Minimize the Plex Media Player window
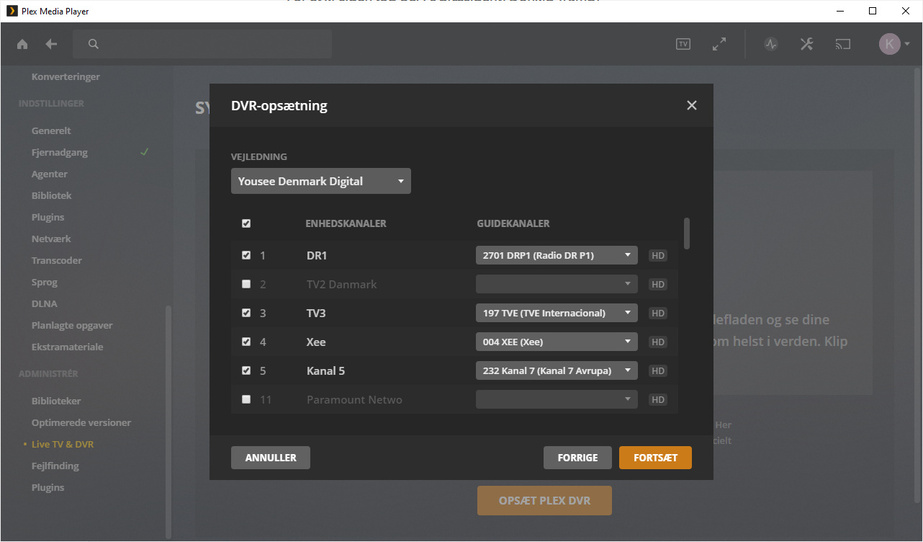This screenshot has height=542, width=923. tap(840, 11)
